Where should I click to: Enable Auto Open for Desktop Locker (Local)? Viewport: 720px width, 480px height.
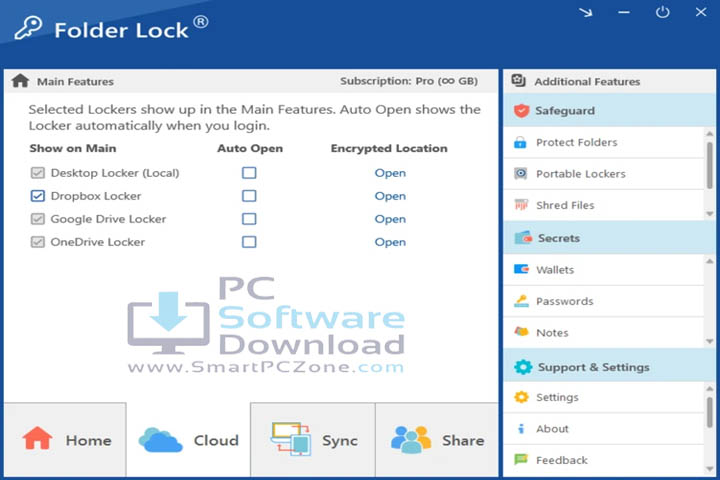(249, 173)
